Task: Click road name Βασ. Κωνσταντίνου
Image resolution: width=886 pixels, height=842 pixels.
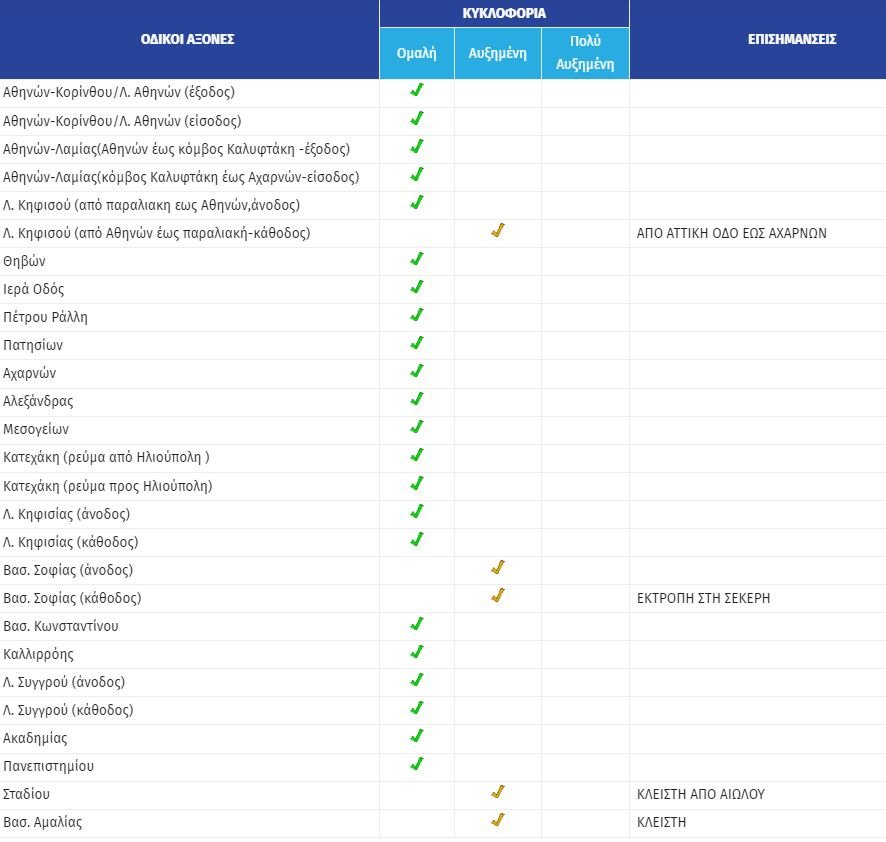Action: tap(60, 626)
